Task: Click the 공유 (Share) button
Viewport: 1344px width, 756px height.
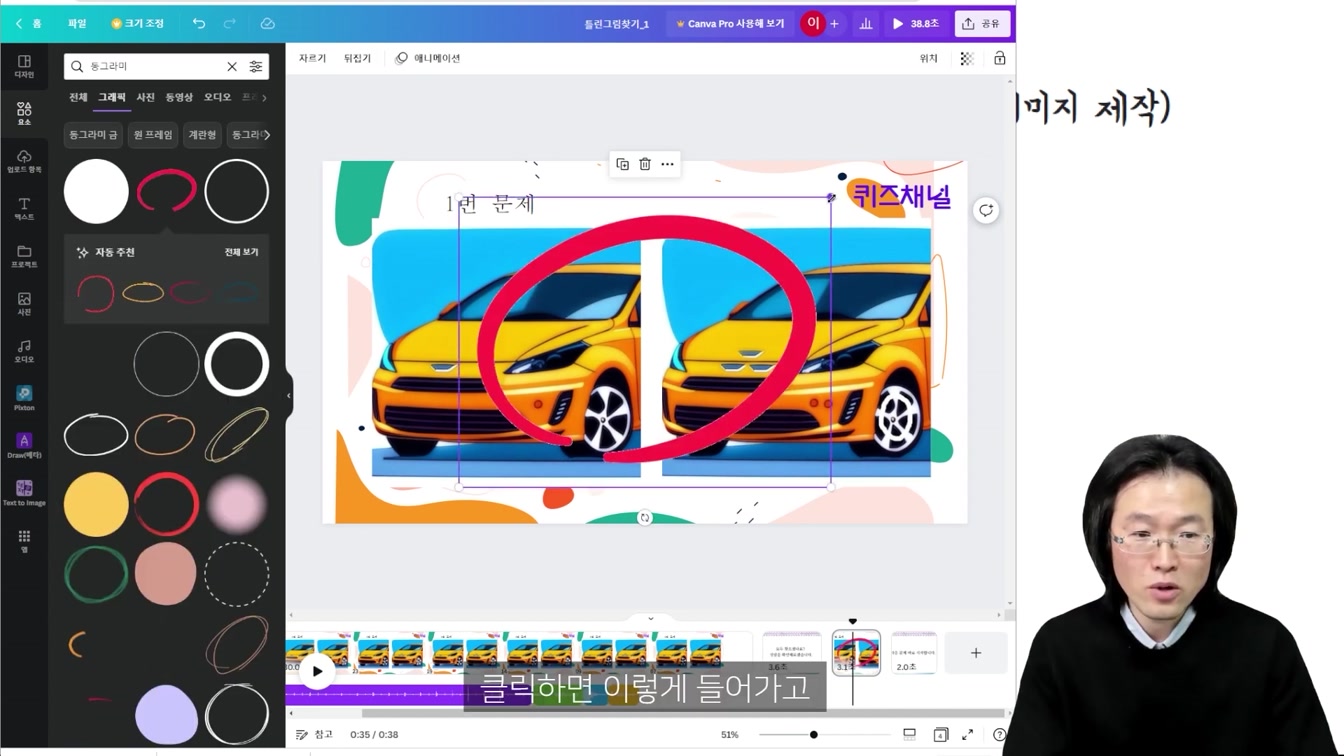Action: tap(981, 23)
